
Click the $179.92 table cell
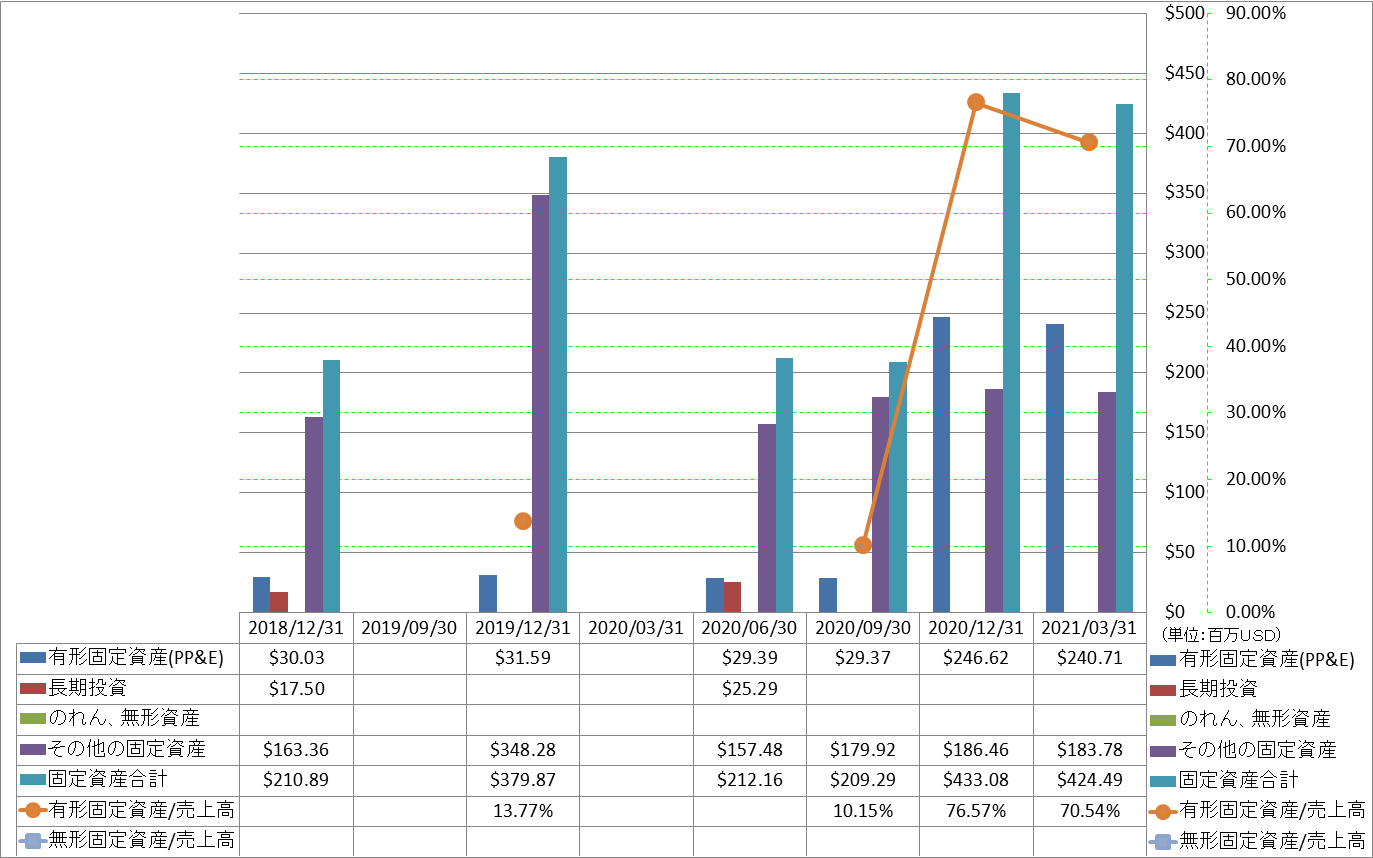pyautogui.click(x=863, y=750)
